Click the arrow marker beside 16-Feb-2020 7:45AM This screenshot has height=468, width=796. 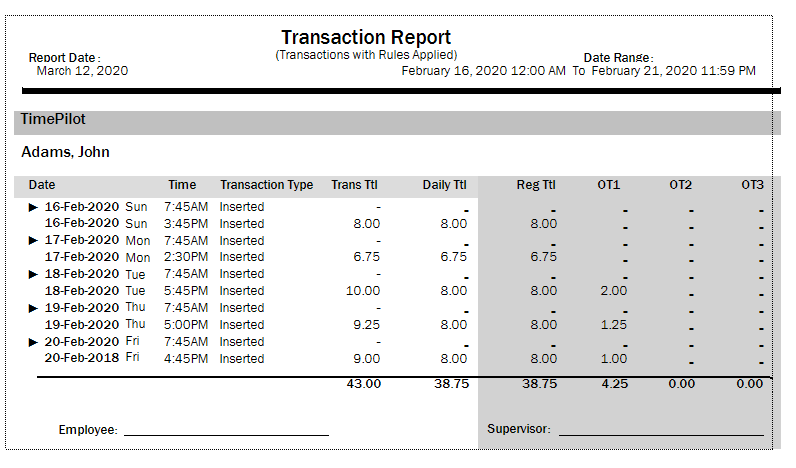pos(34,207)
